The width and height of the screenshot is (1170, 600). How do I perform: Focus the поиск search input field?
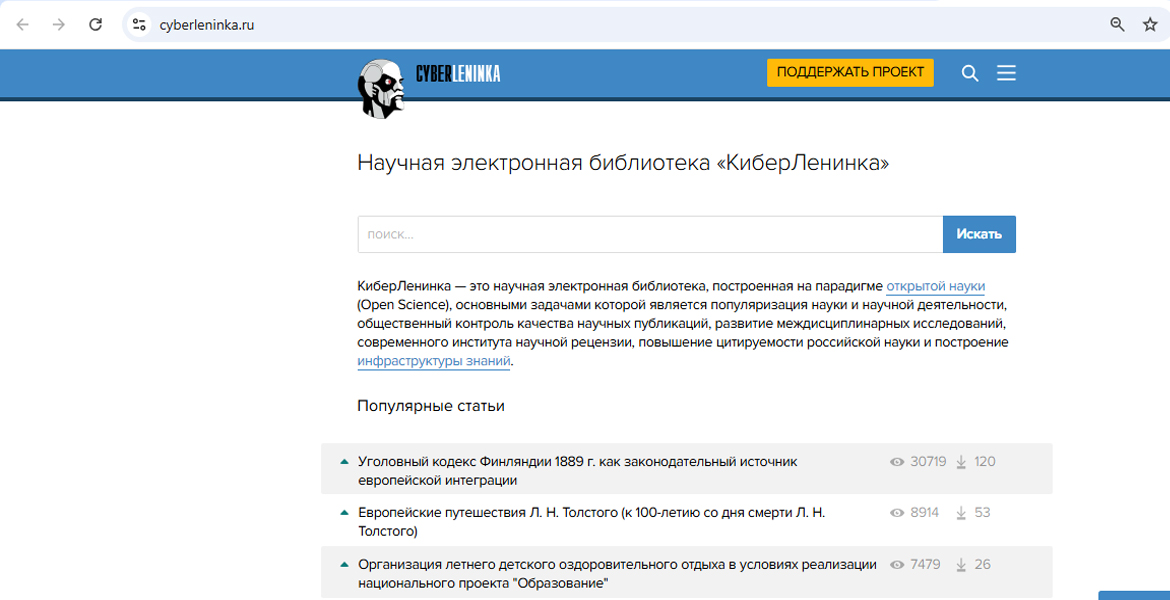click(650, 234)
